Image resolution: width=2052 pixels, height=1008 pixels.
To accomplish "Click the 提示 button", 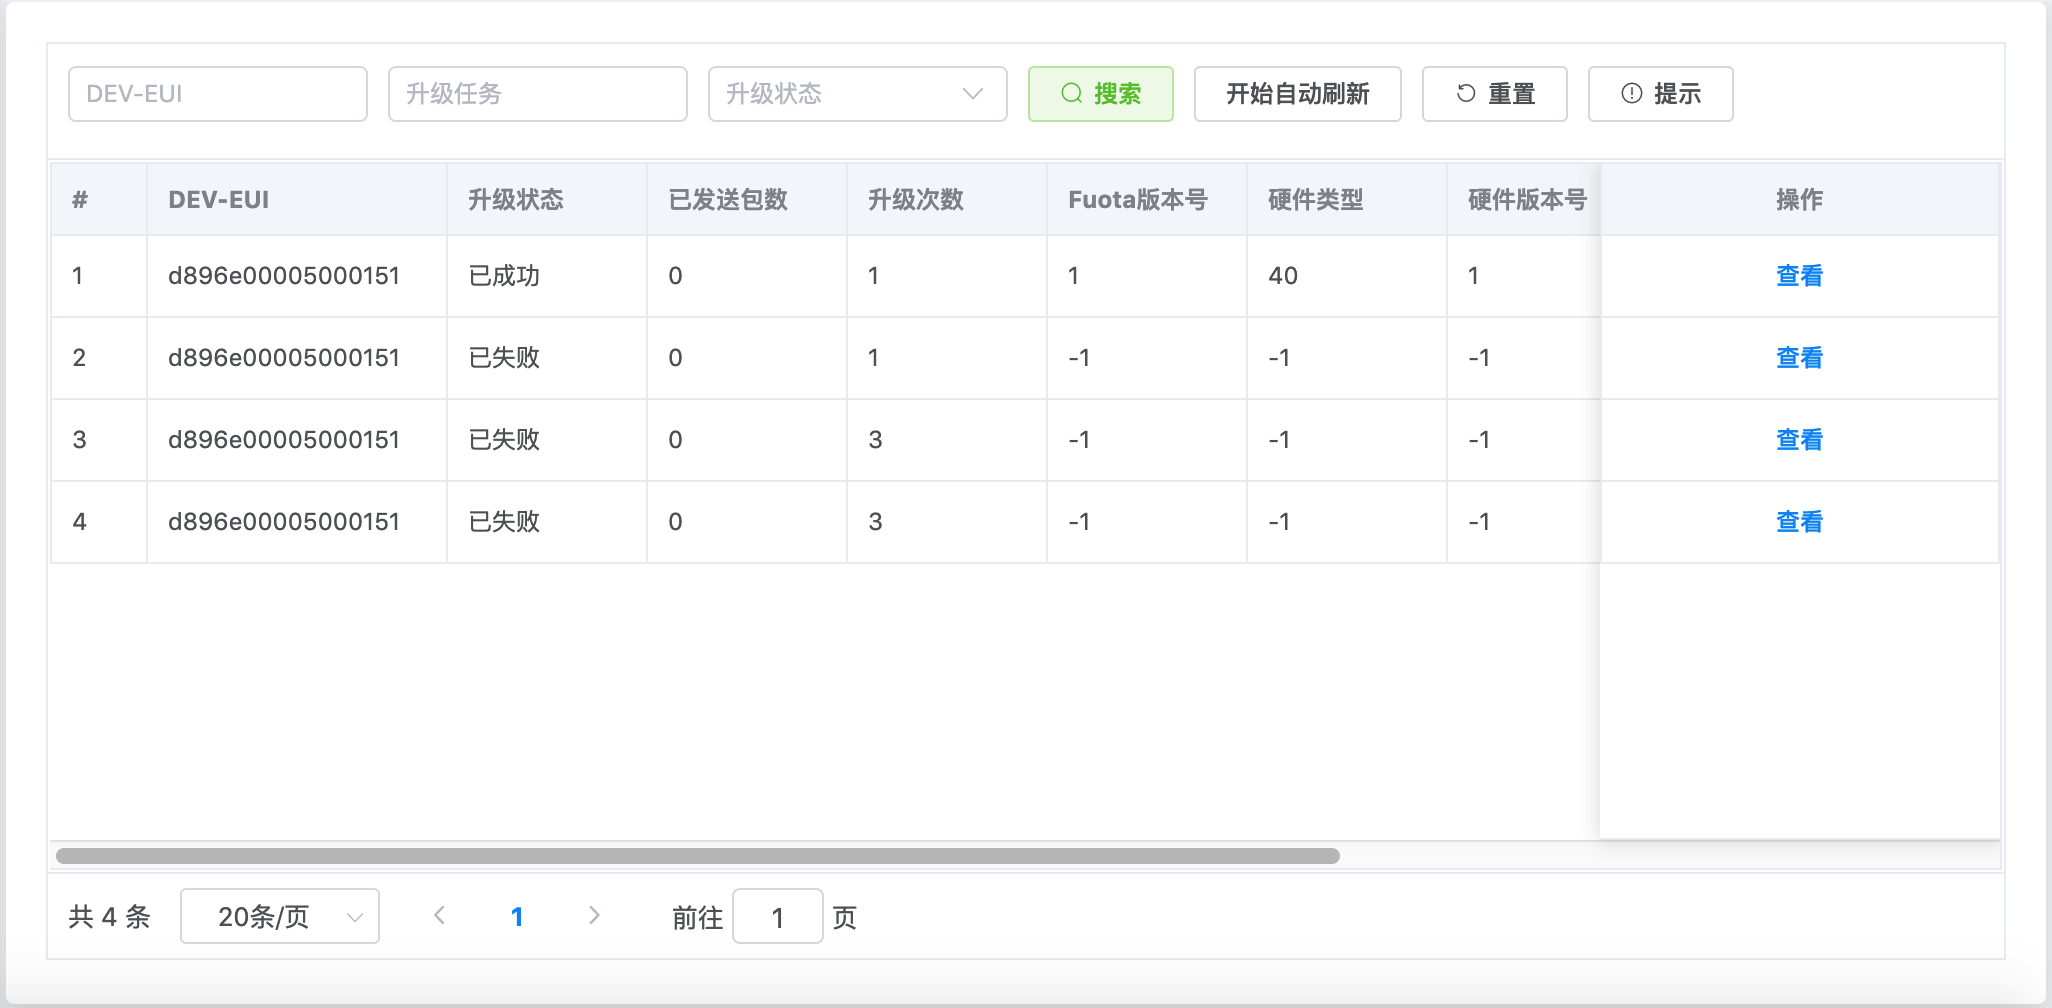I will click(x=1661, y=94).
